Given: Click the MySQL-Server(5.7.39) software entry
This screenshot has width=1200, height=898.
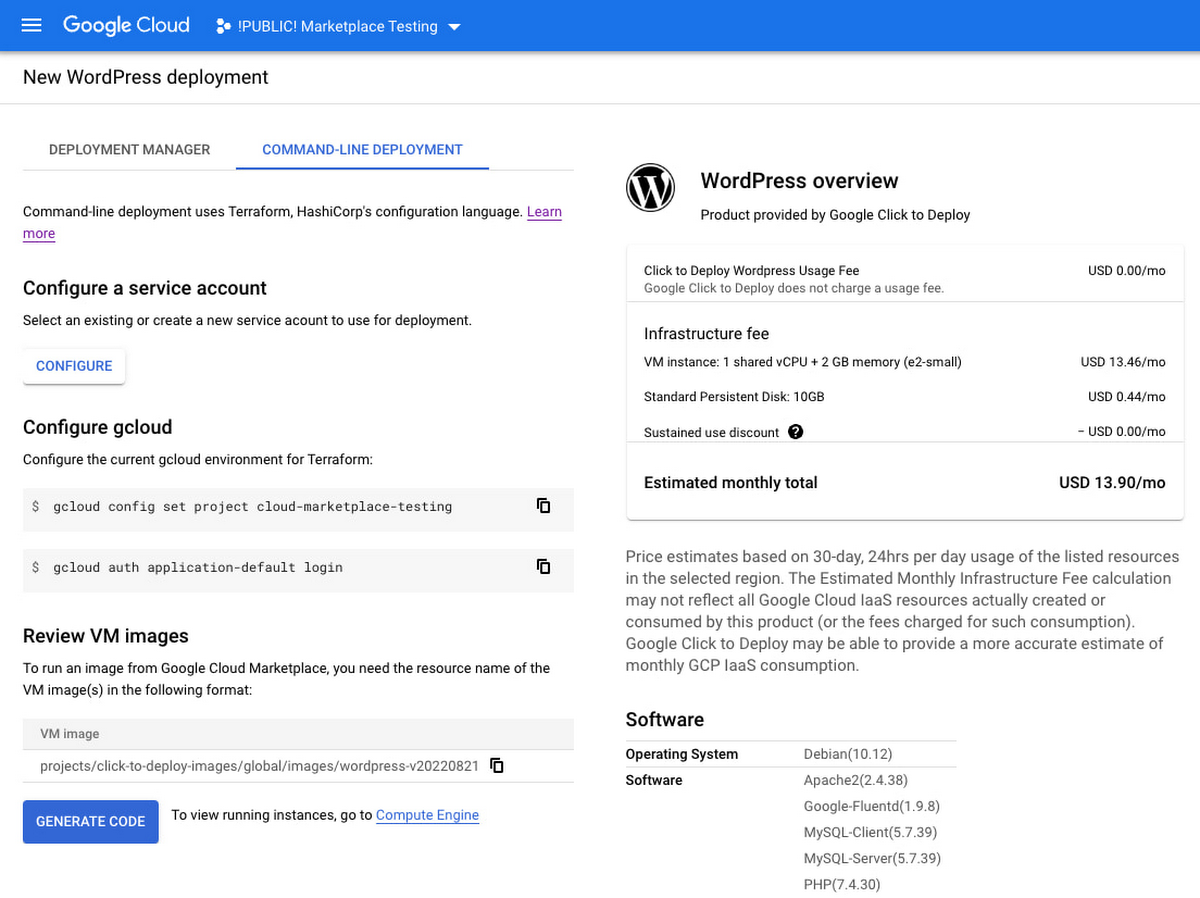Looking at the screenshot, I should pos(873,858).
